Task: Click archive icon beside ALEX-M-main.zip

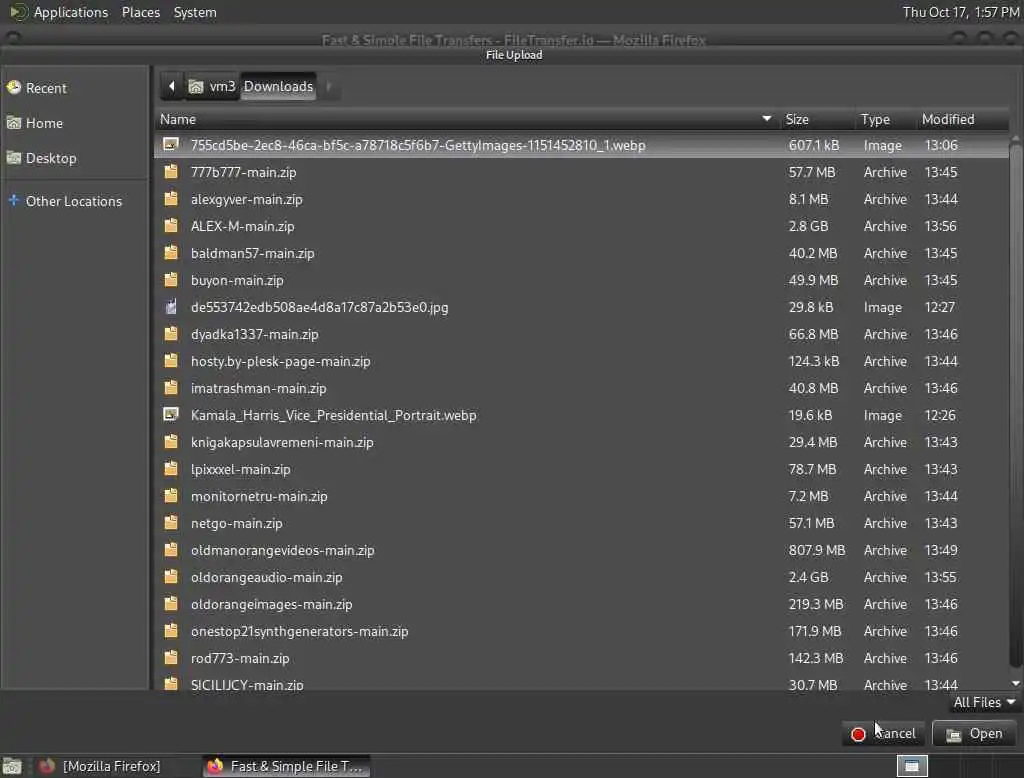Action: pyautogui.click(x=170, y=226)
